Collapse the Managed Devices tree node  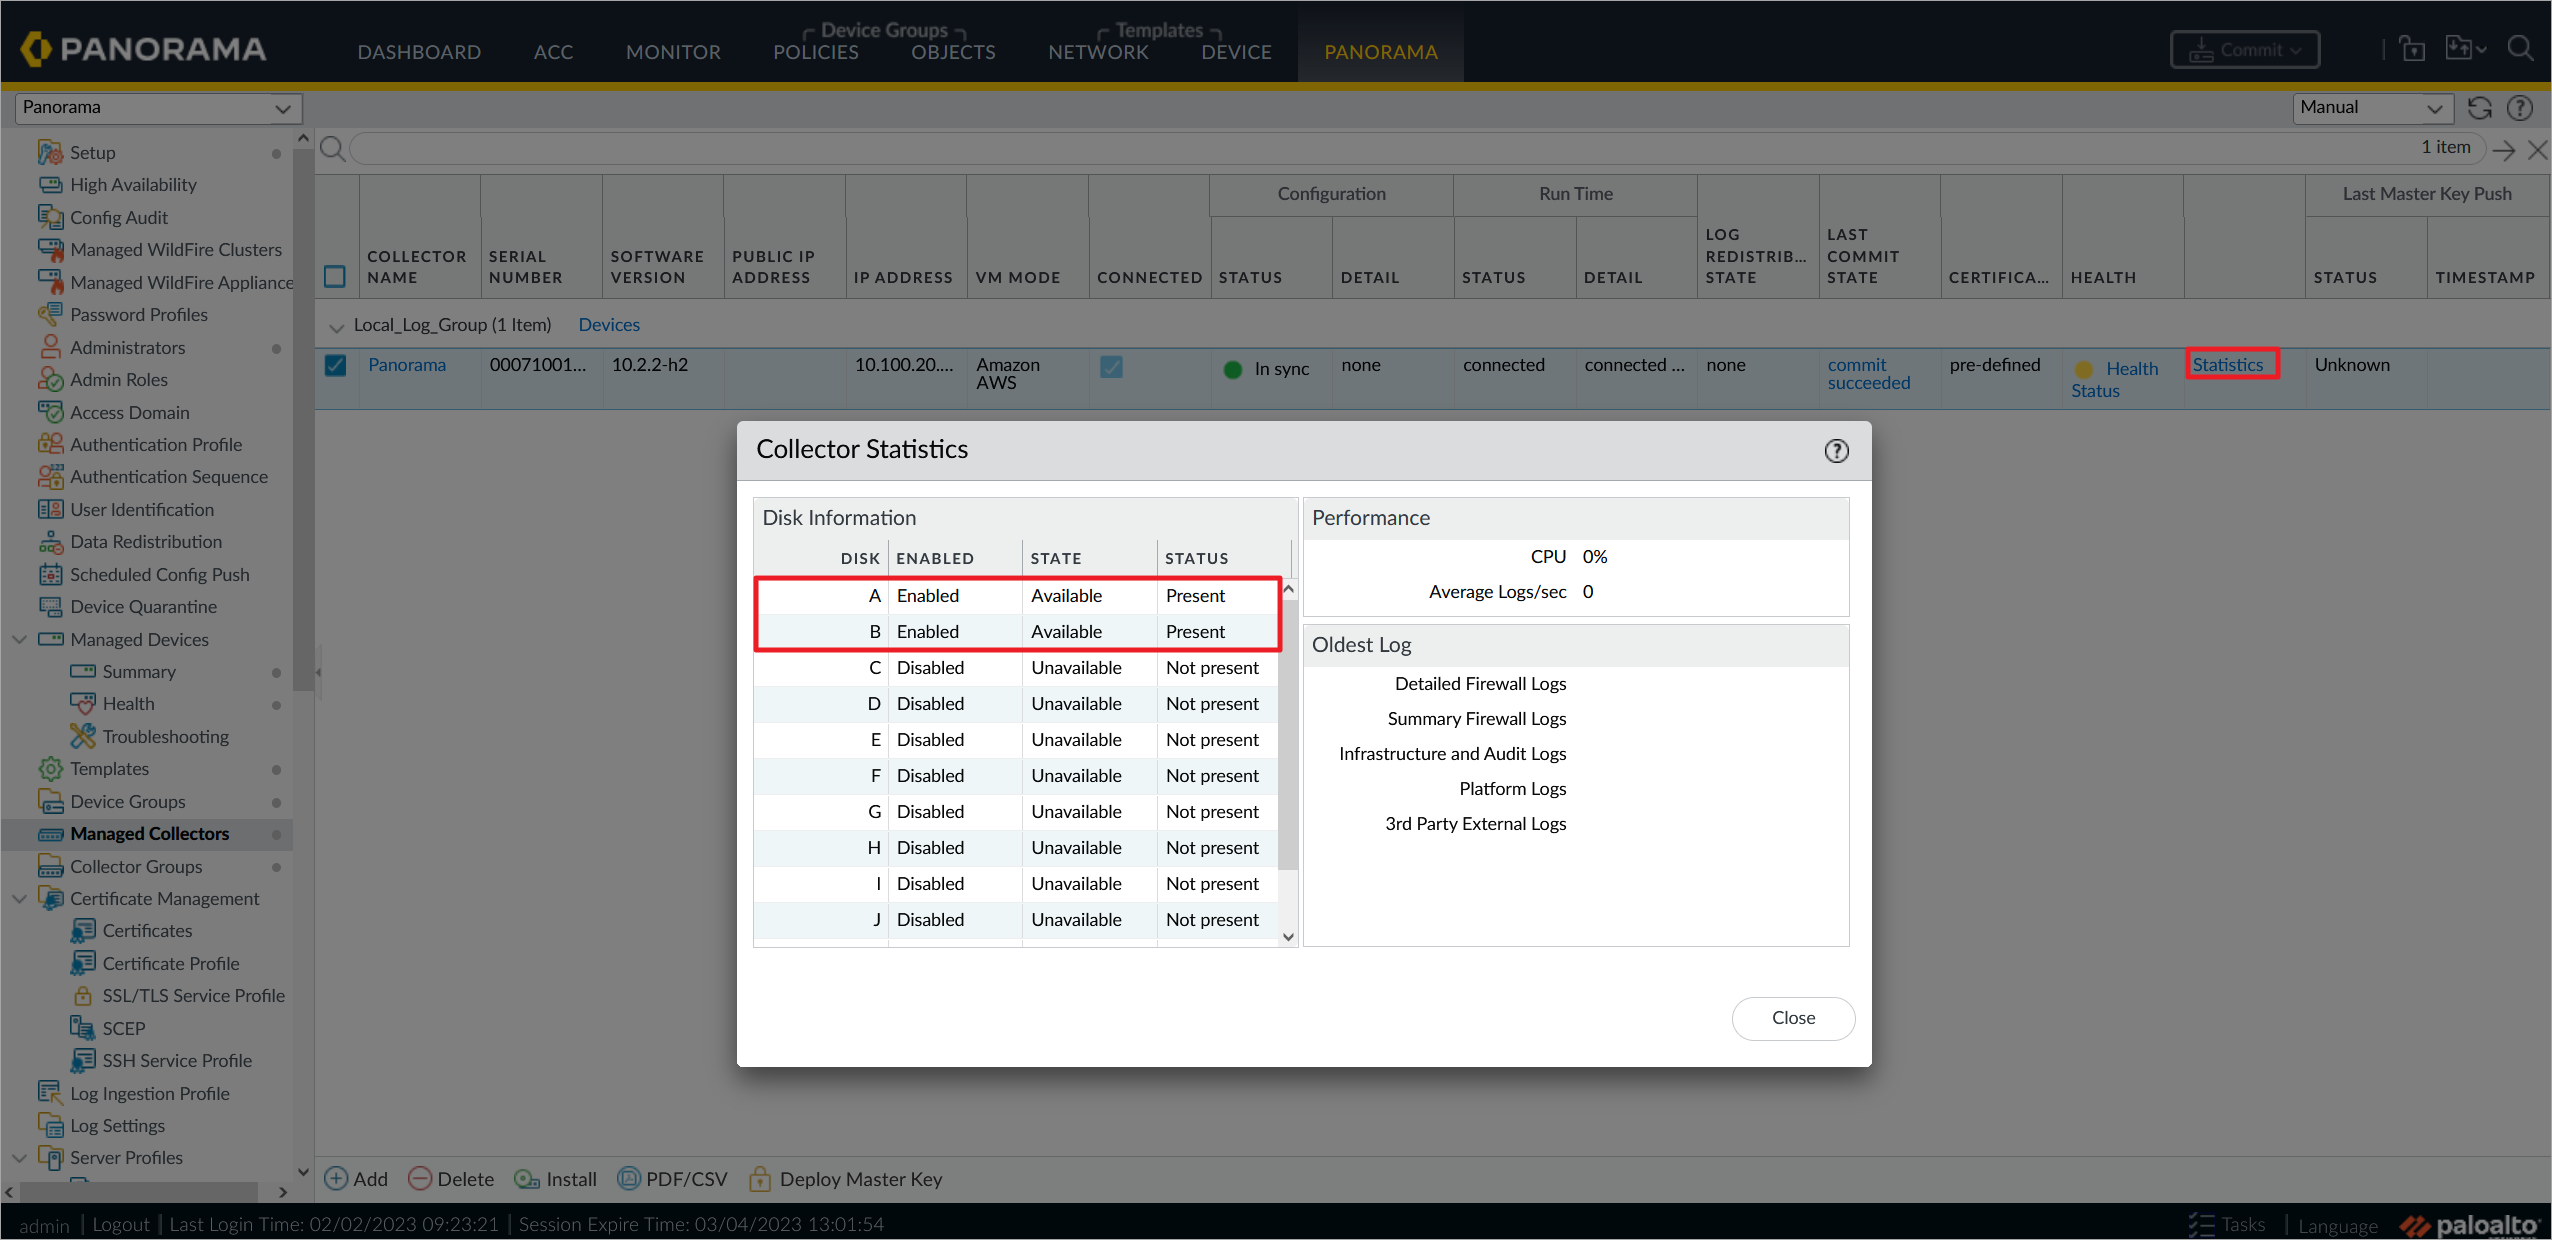(19, 639)
